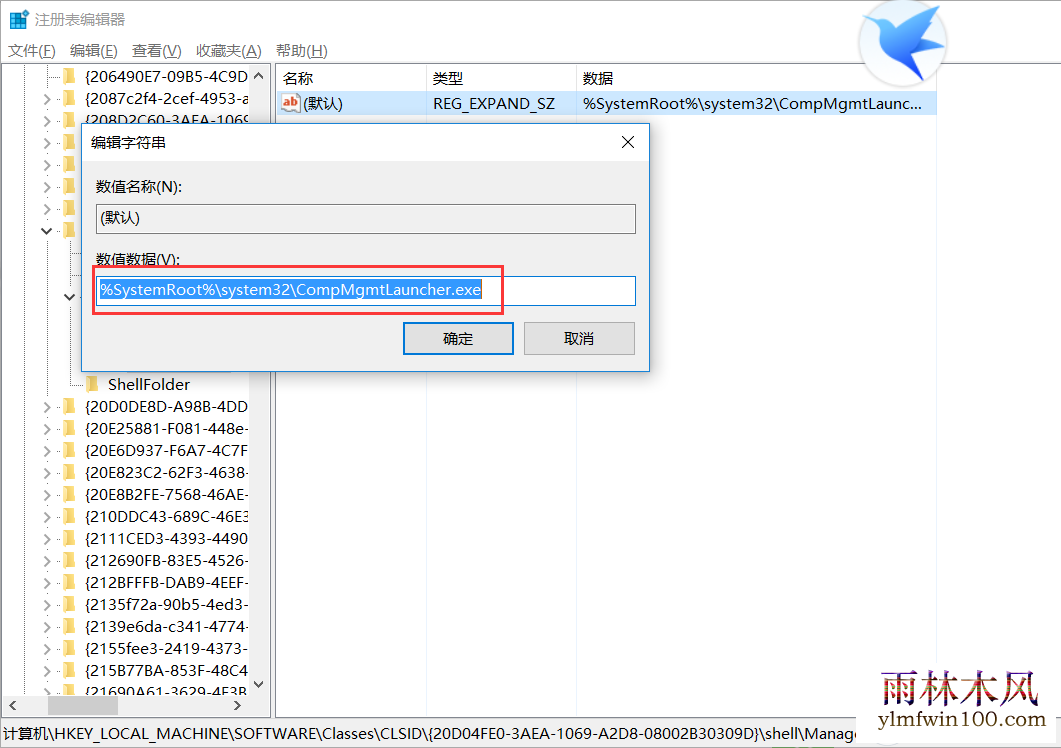Click the ShellFolder folder icon
The height and width of the screenshot is (748, 1061).
click(93, 384)
